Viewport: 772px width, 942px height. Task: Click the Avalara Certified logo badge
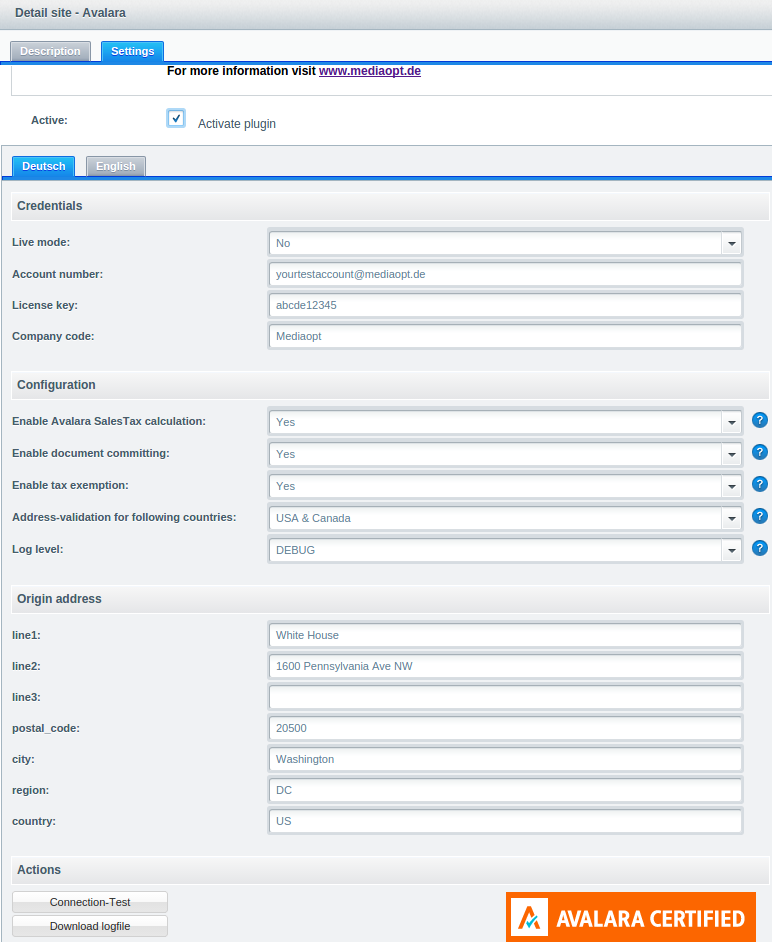click(631, 917)
